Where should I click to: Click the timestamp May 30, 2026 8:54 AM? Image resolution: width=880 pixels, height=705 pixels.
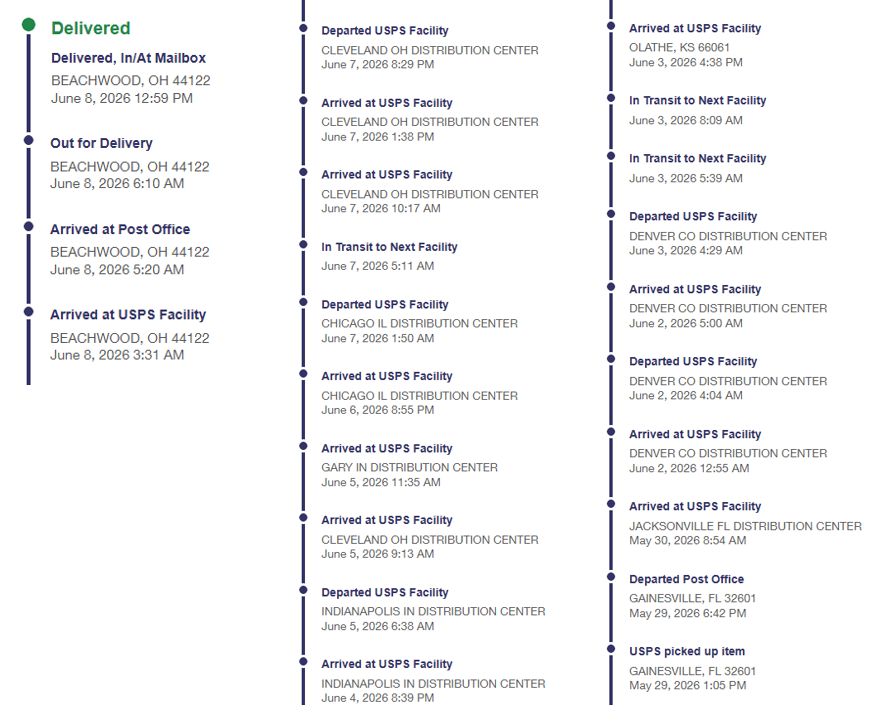688,541
